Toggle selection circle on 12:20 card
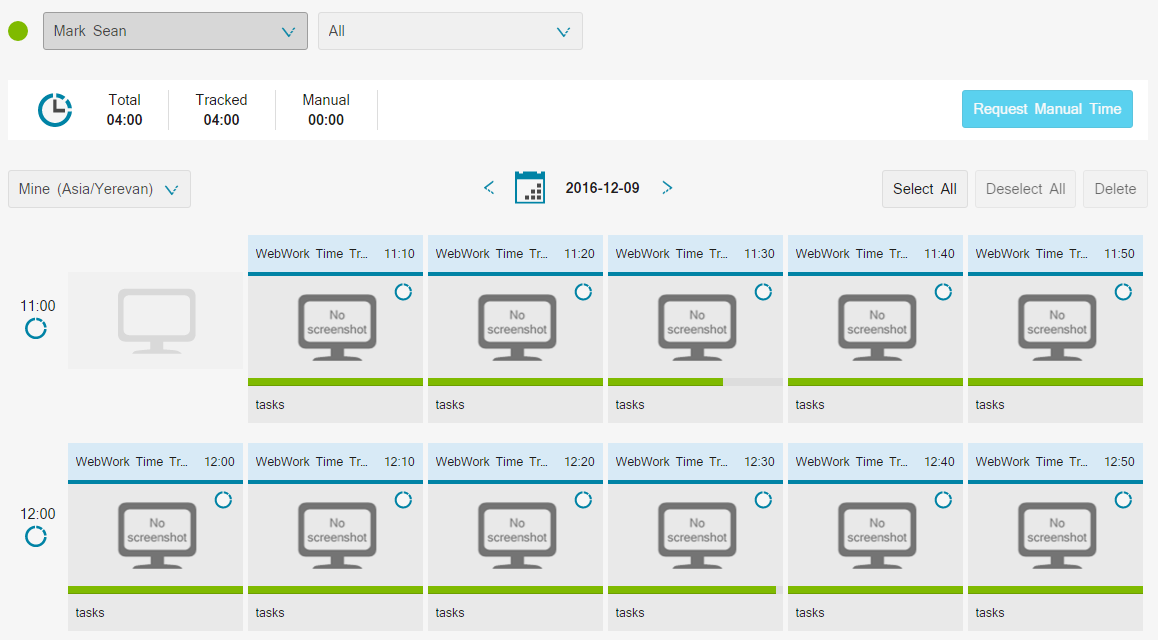Image resolution: width=1158 pixels, height=640 pixels. click(583, 500)
